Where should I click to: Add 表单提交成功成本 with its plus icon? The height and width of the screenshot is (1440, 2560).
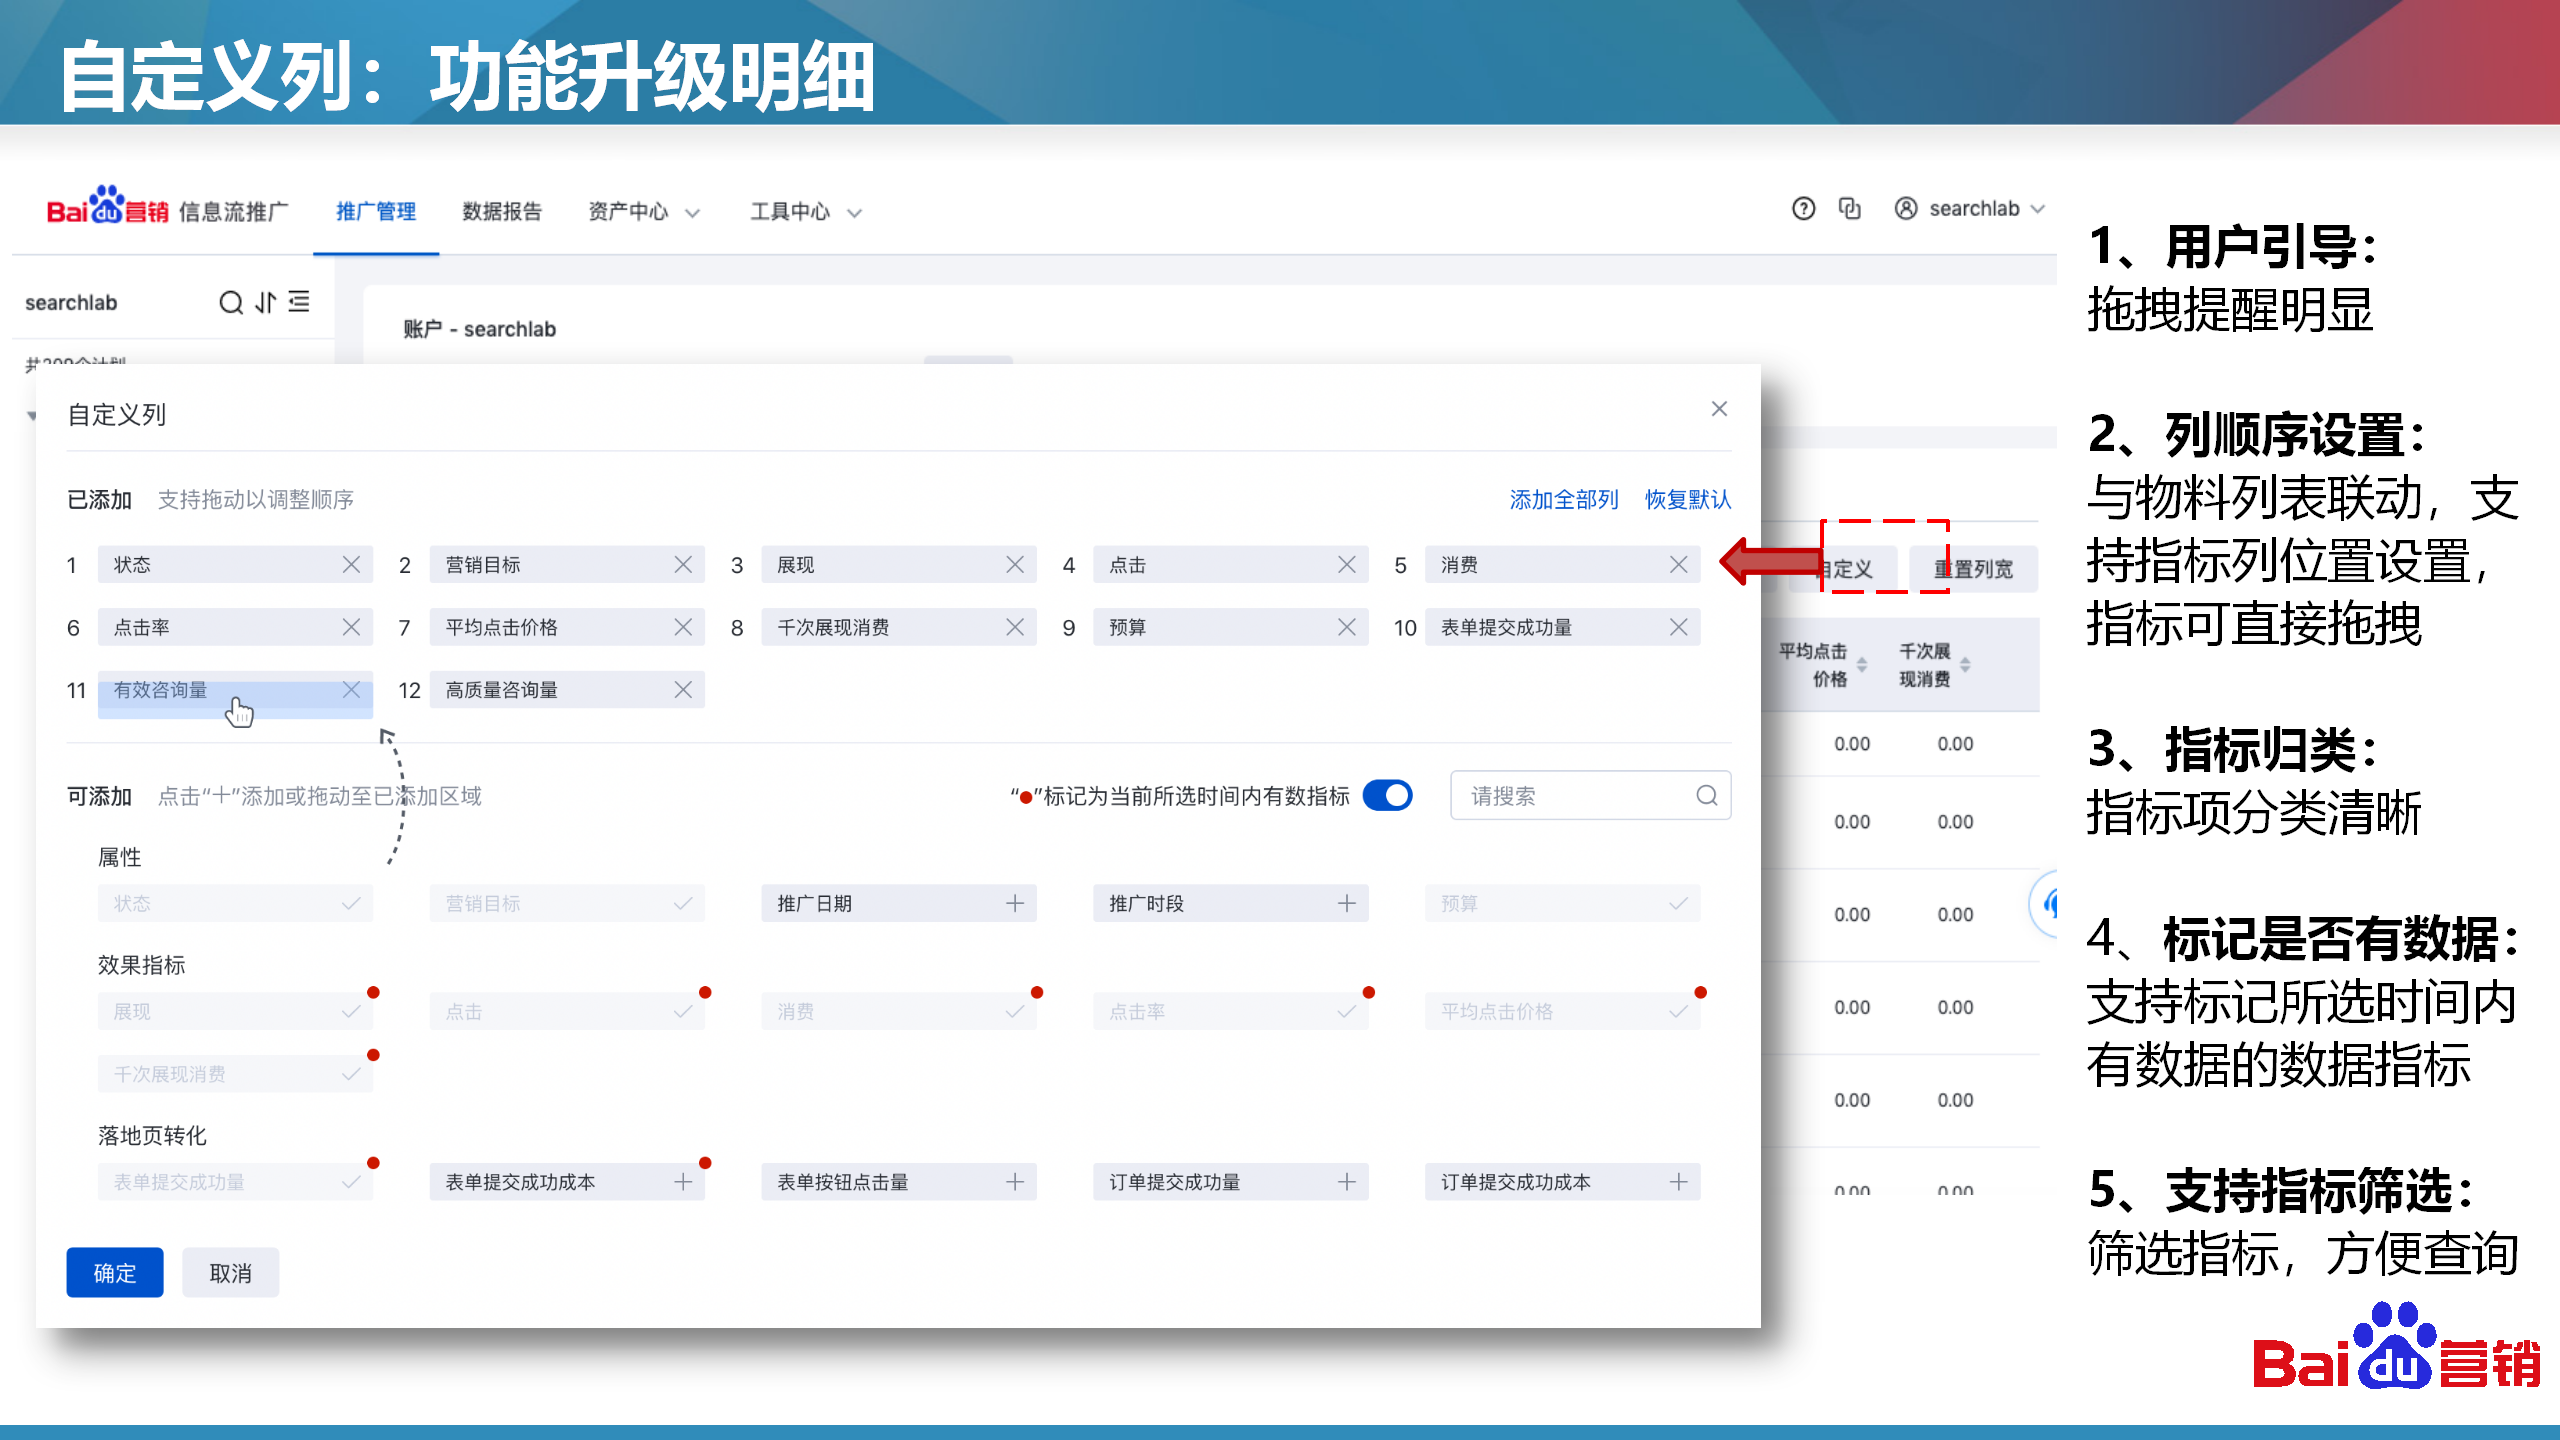pos(683,1182)
